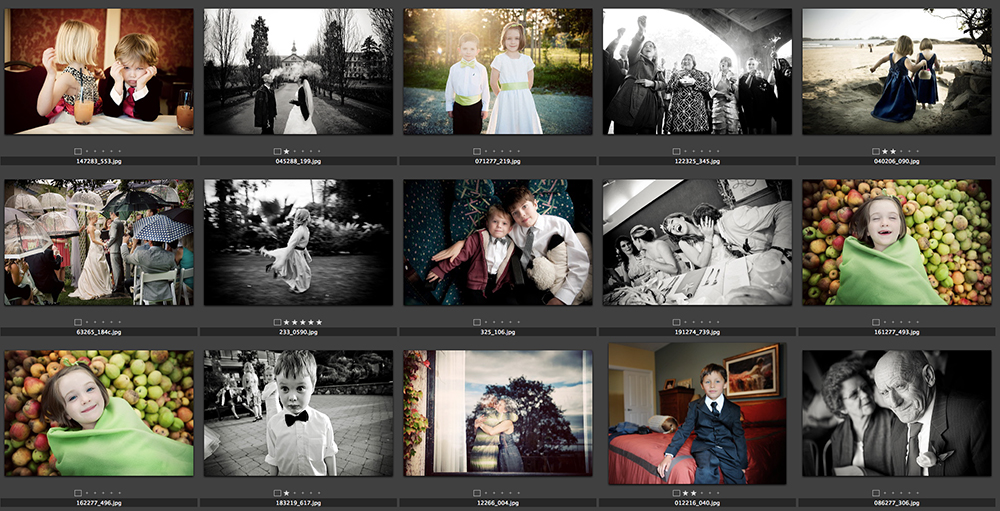1000x511 pixels.
Task: Click the second star under 040206_090.jpg
Action: coord(893,151)
